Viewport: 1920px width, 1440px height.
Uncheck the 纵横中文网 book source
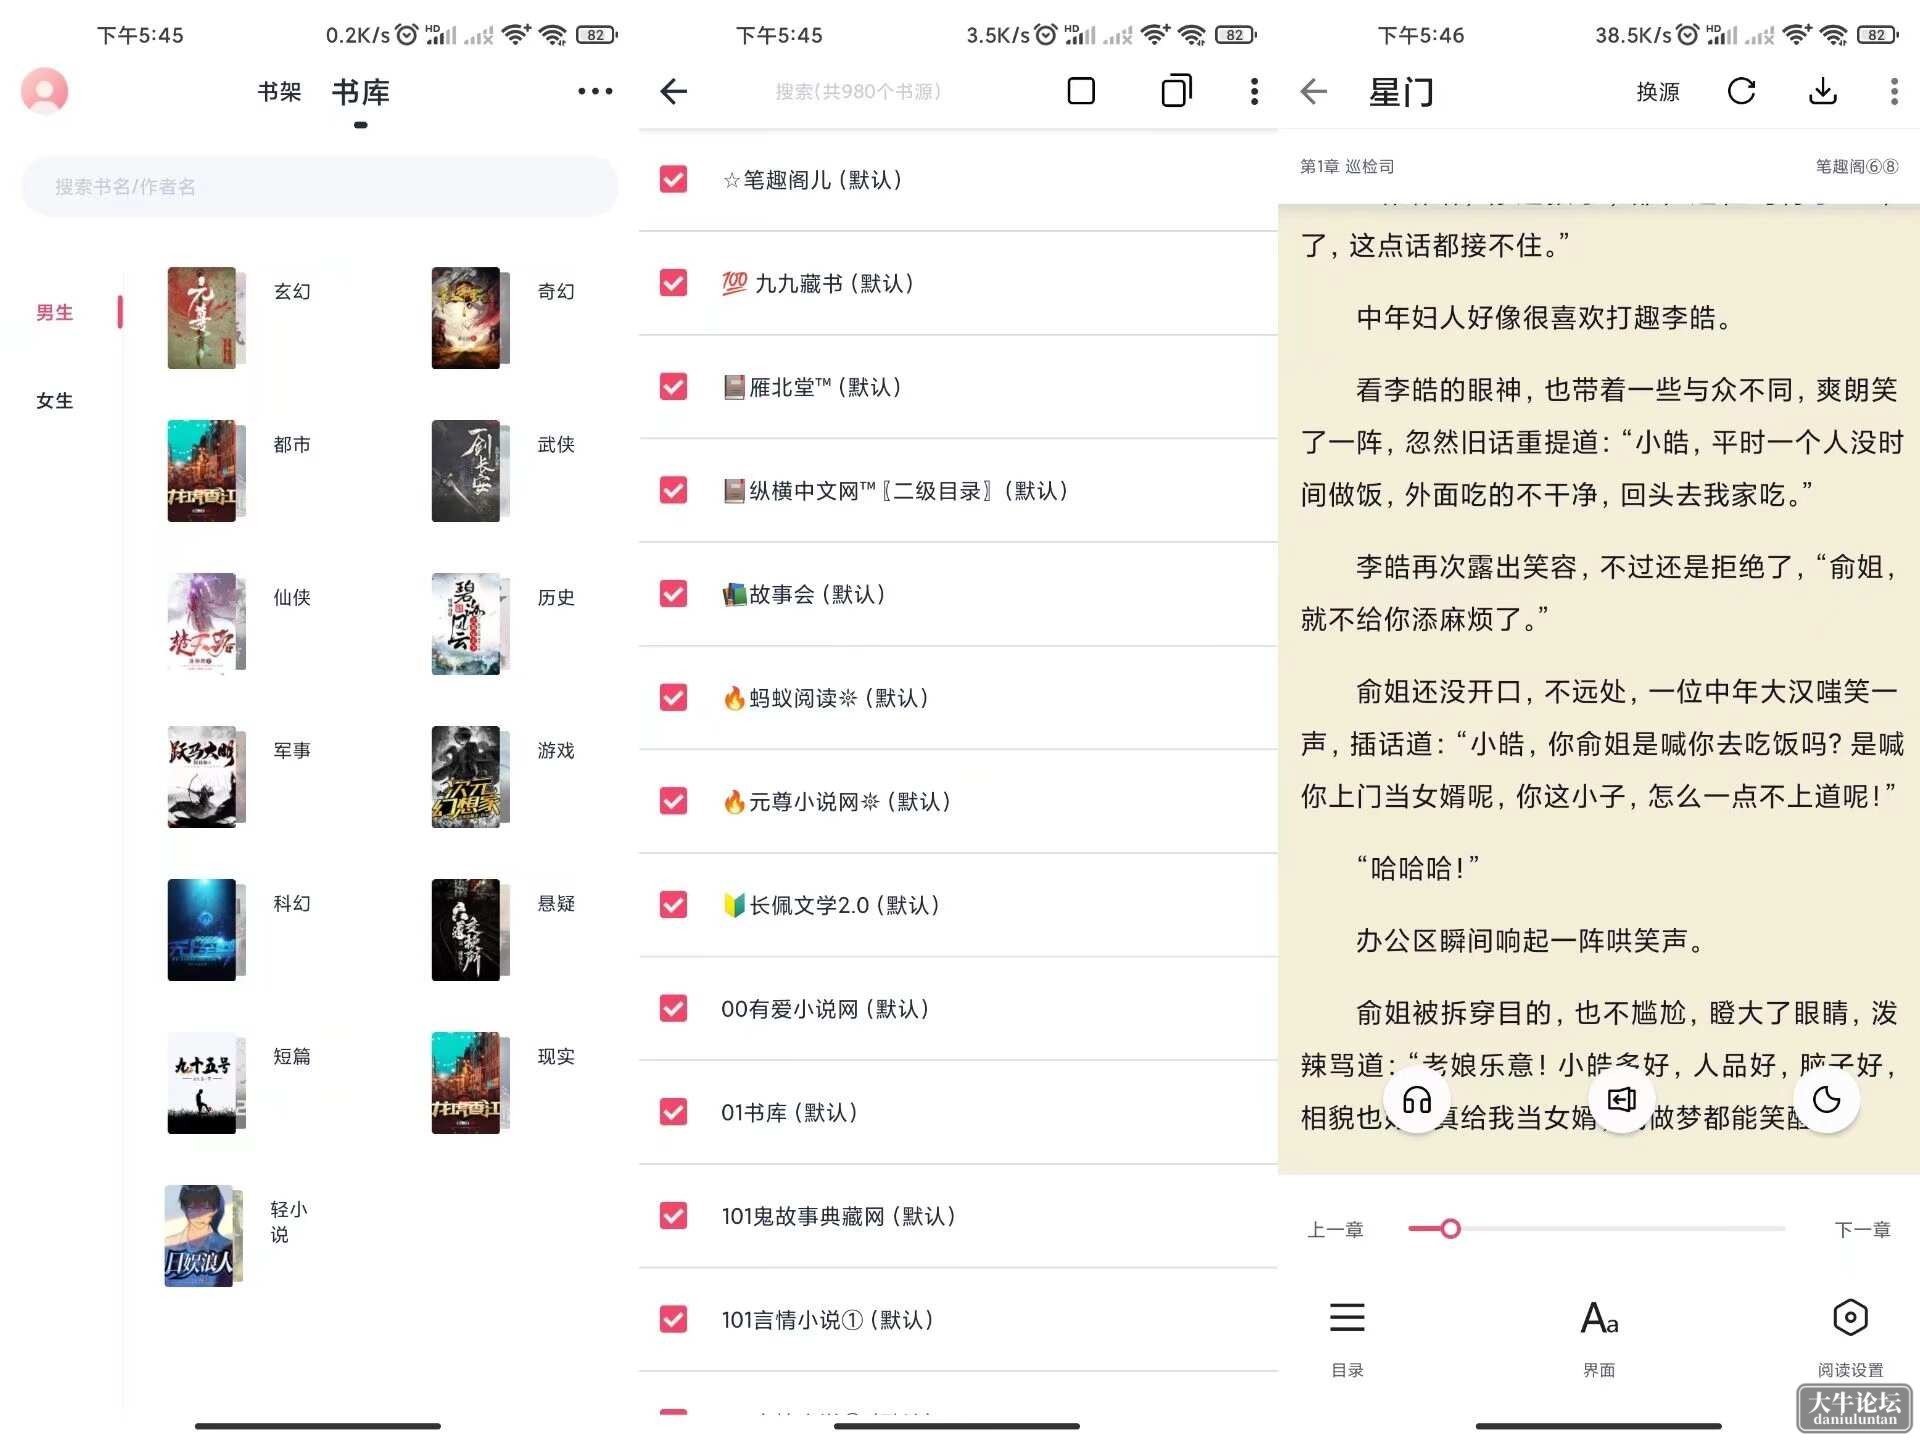(674, 490)
